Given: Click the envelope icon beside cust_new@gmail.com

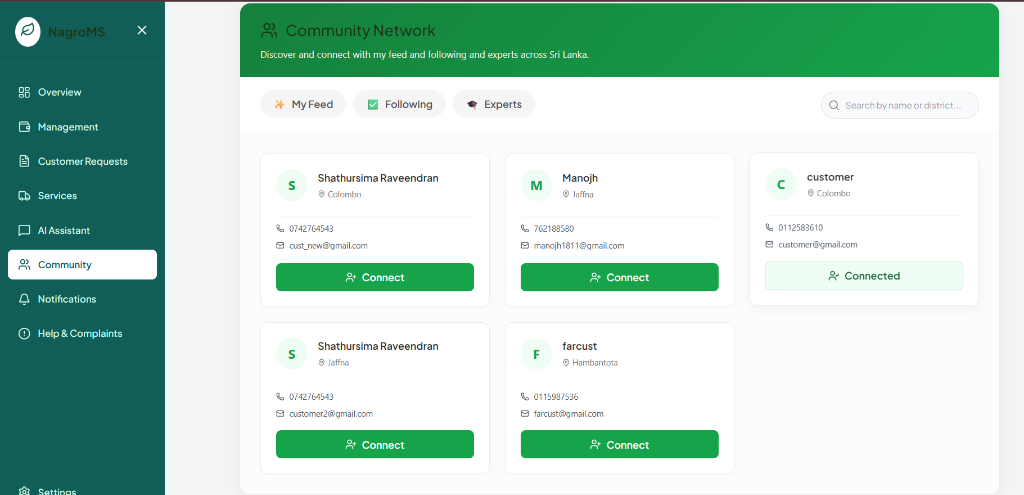Looking at the screenshot, I should [x=280, y=246].
